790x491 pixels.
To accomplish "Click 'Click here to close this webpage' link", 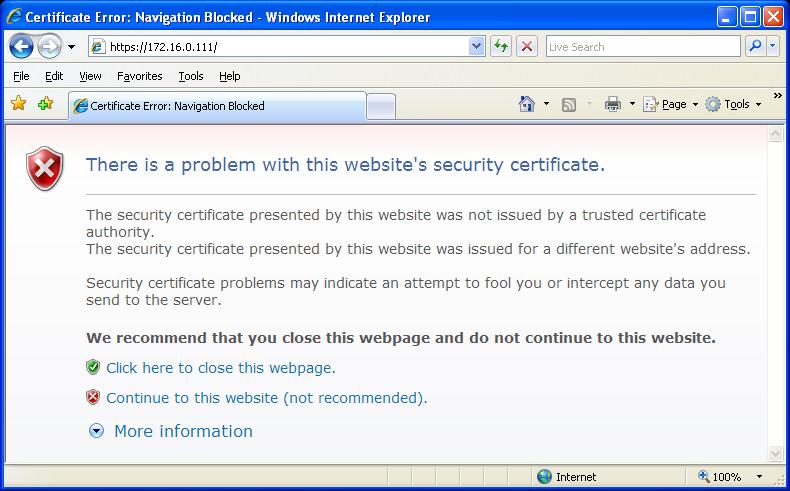I will [221, 368].
